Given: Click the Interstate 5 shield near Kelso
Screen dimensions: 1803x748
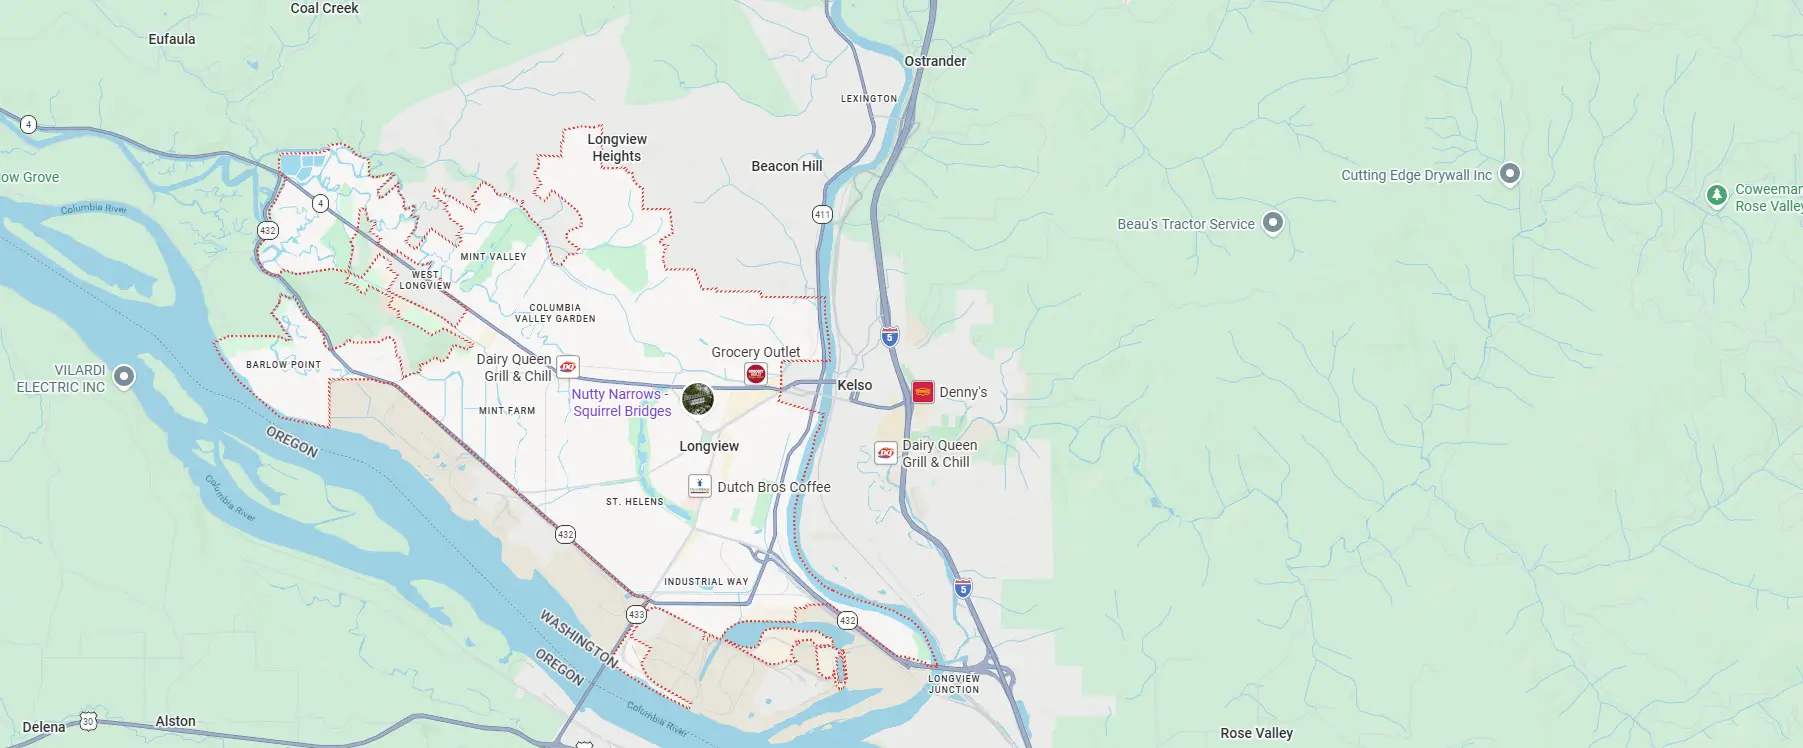Looking at the screenshot, I should pos(890,337).
